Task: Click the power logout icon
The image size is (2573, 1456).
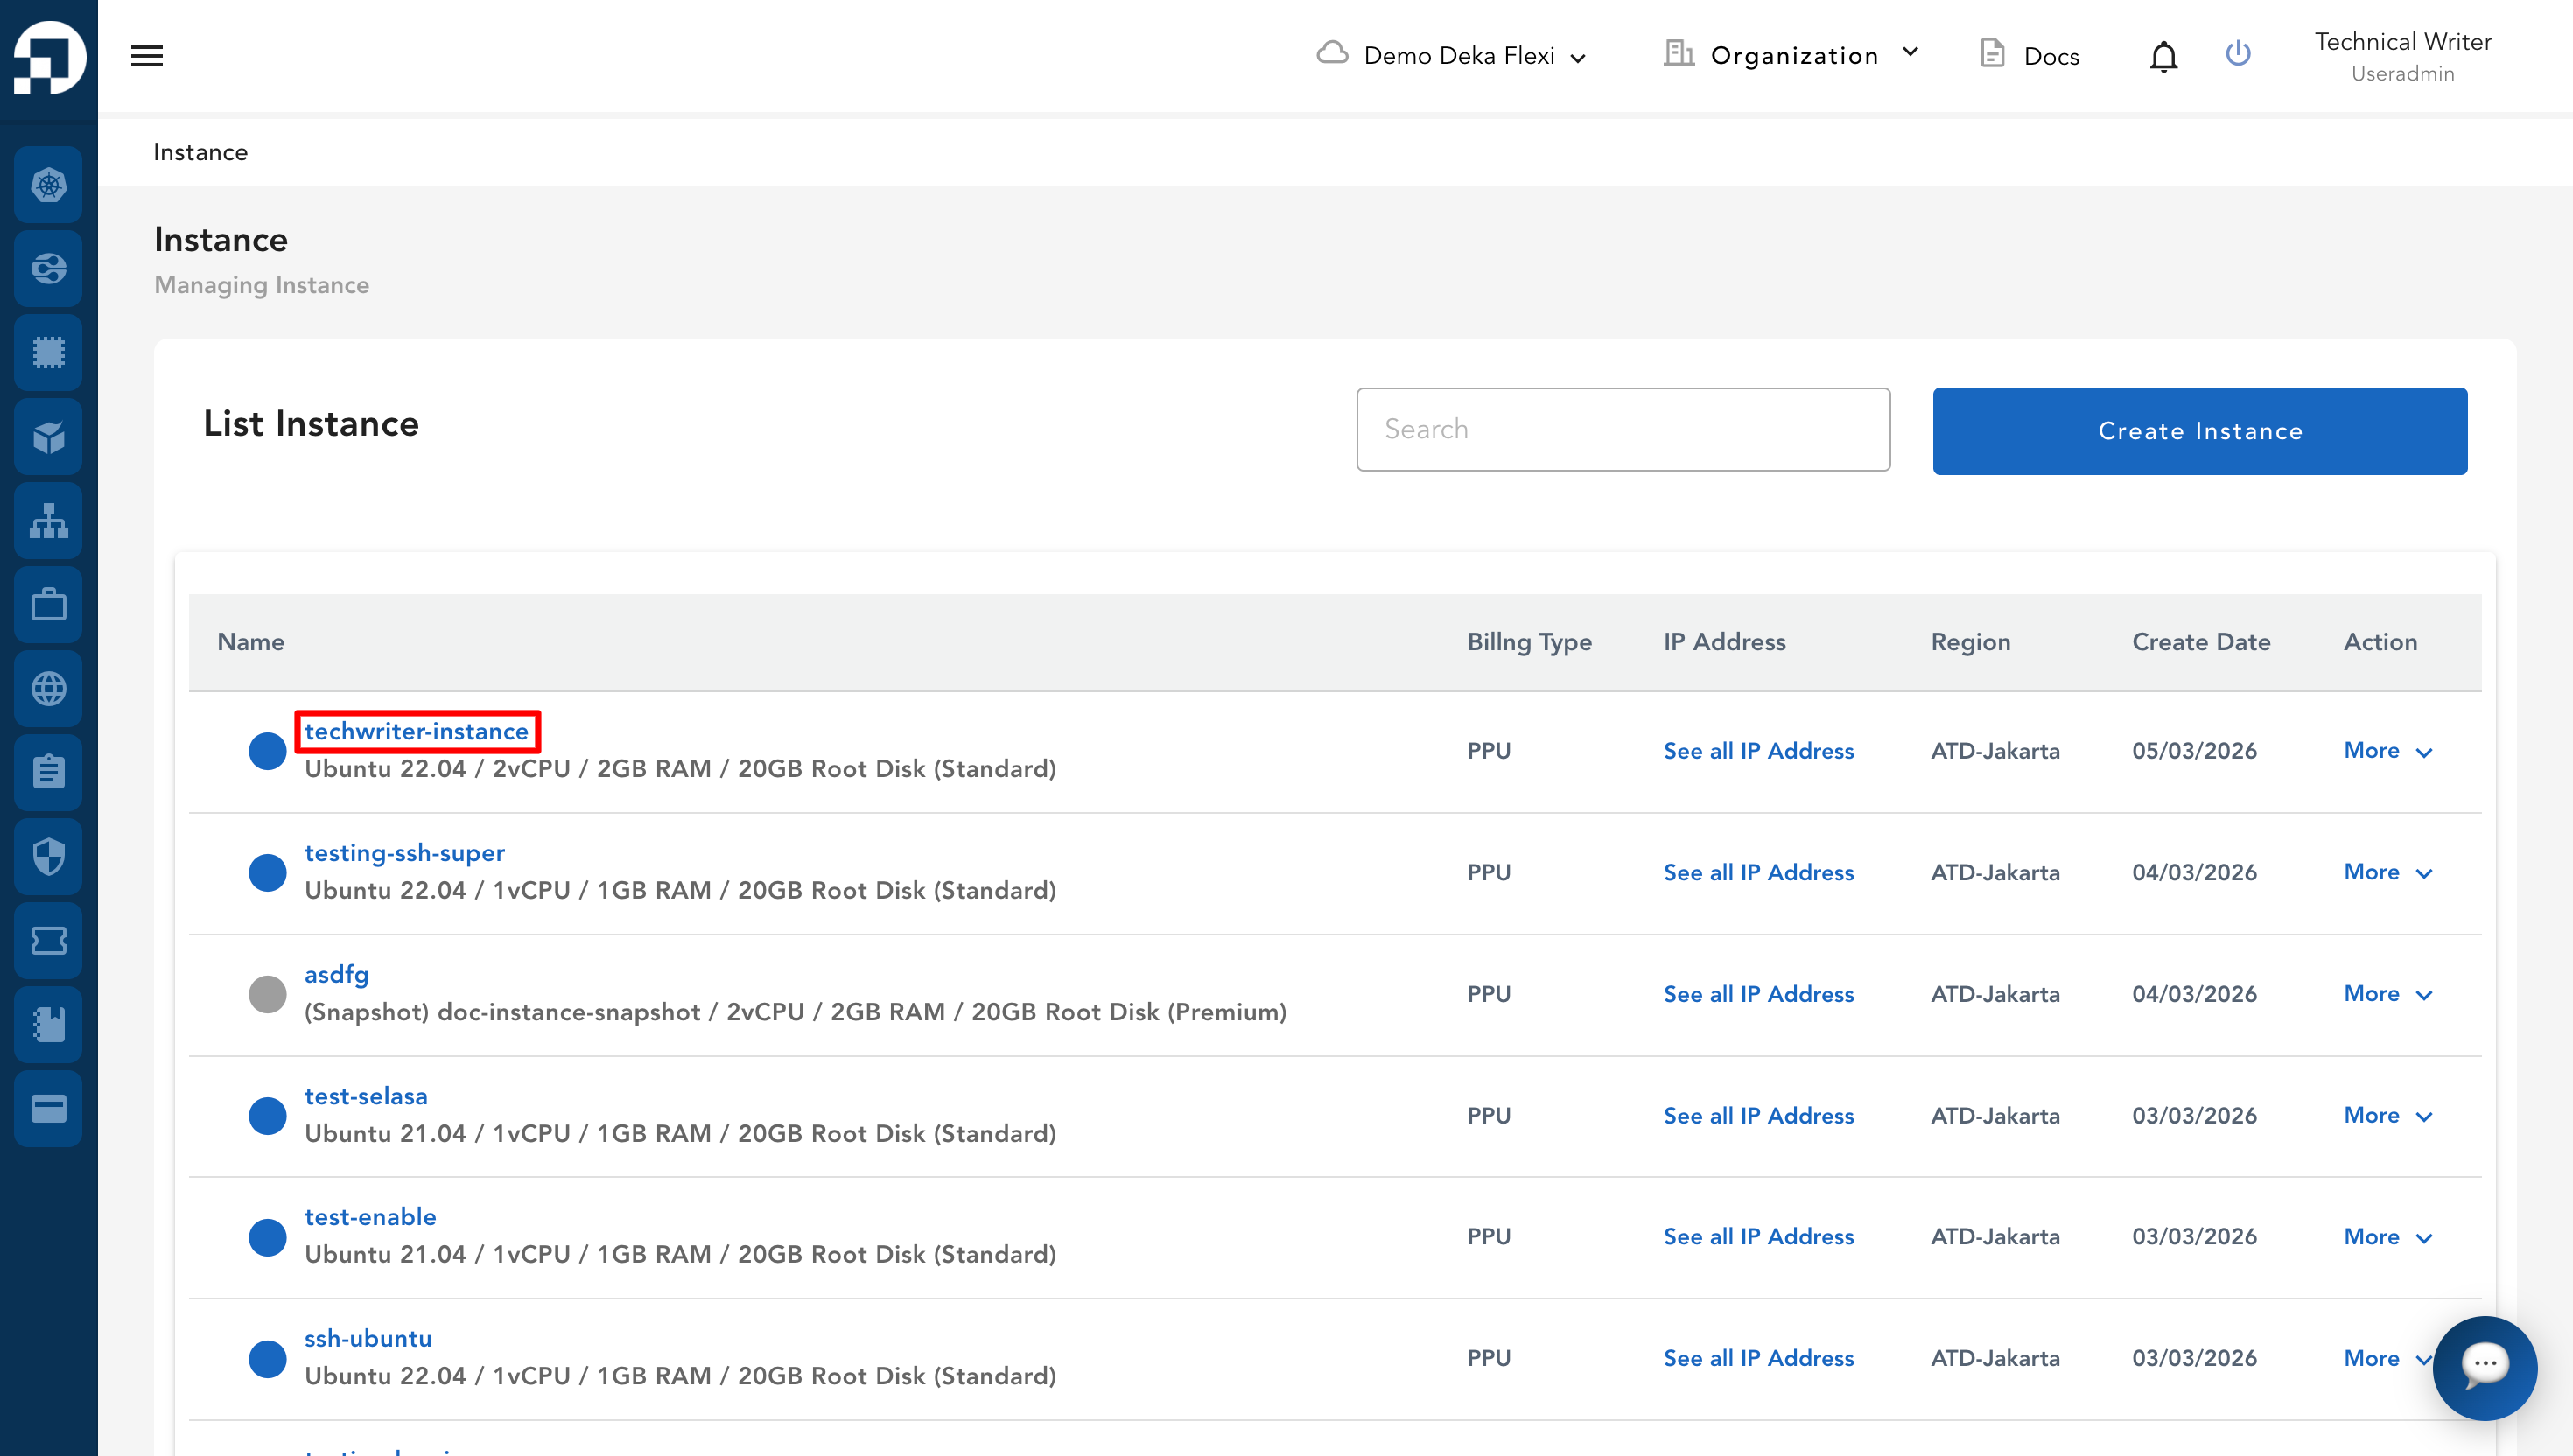Action: [x=2238, y=54]
